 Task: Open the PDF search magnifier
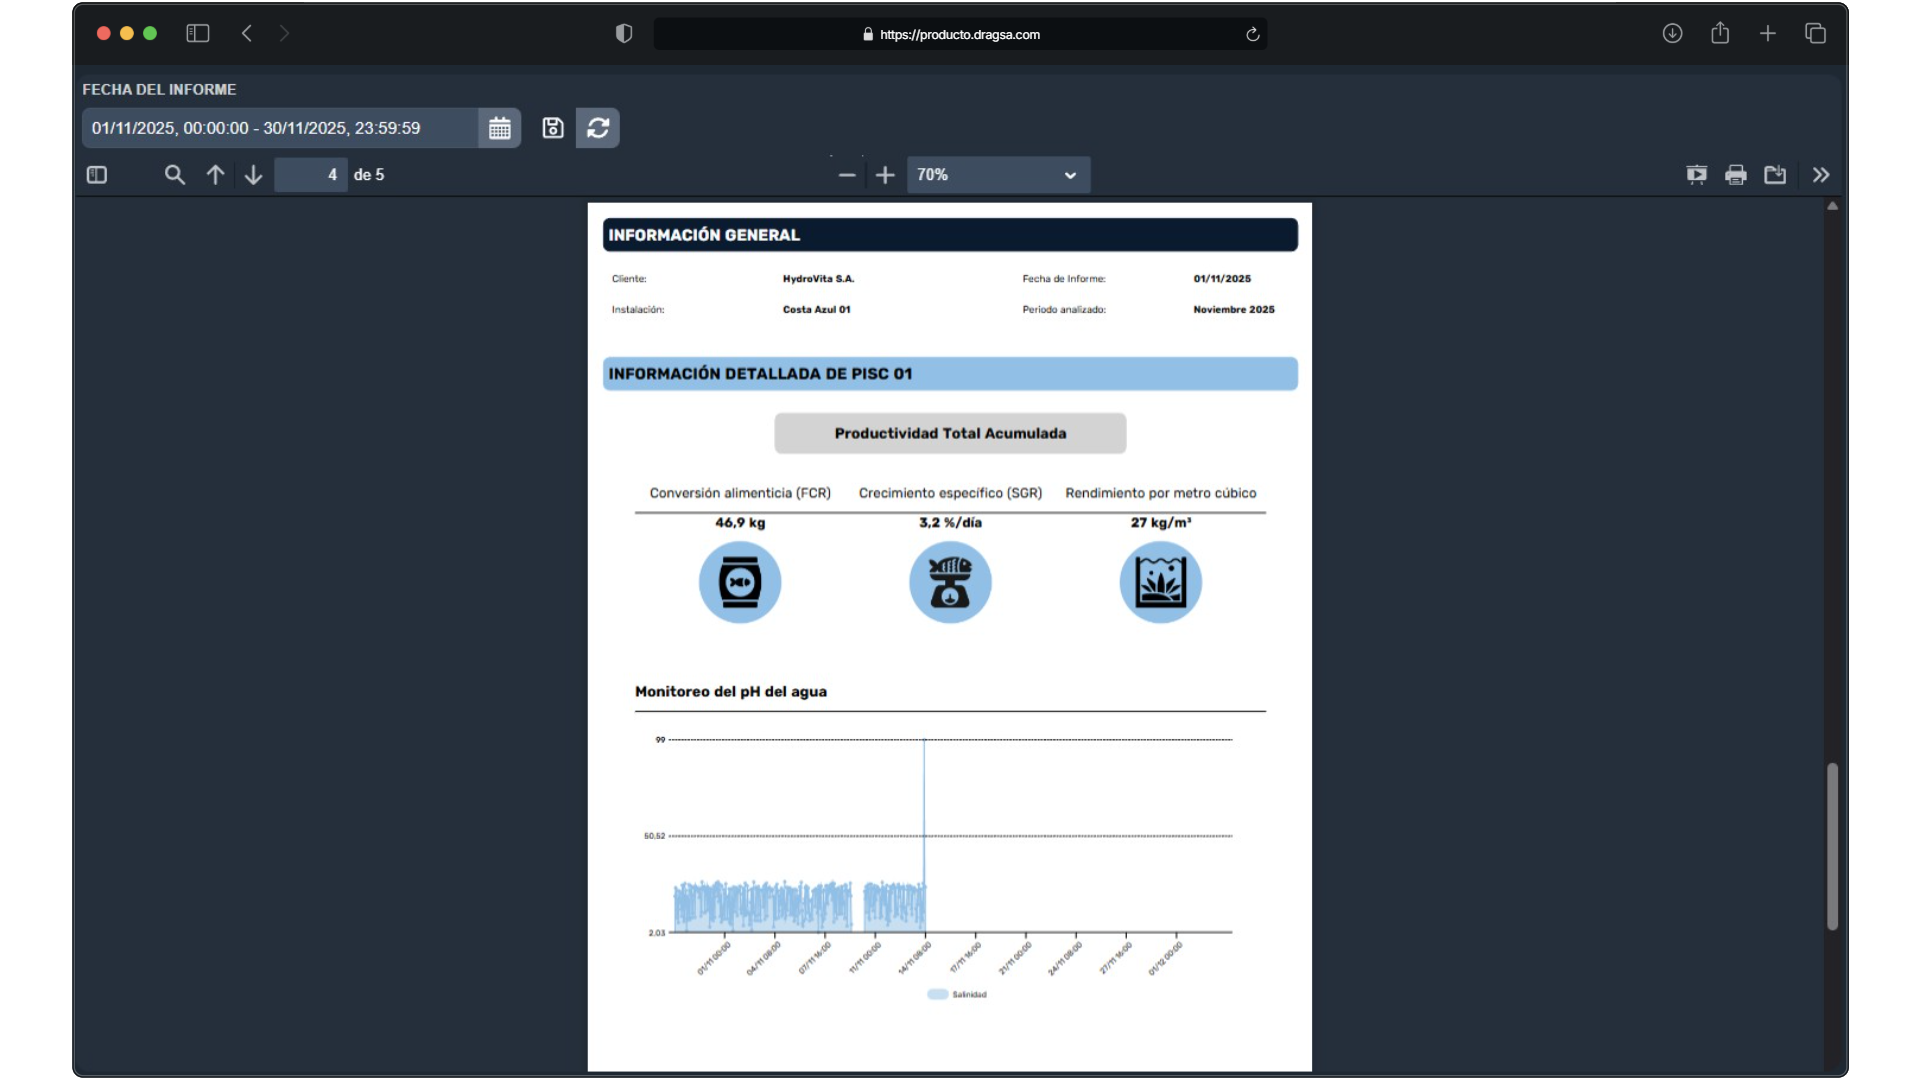(174, 175)
